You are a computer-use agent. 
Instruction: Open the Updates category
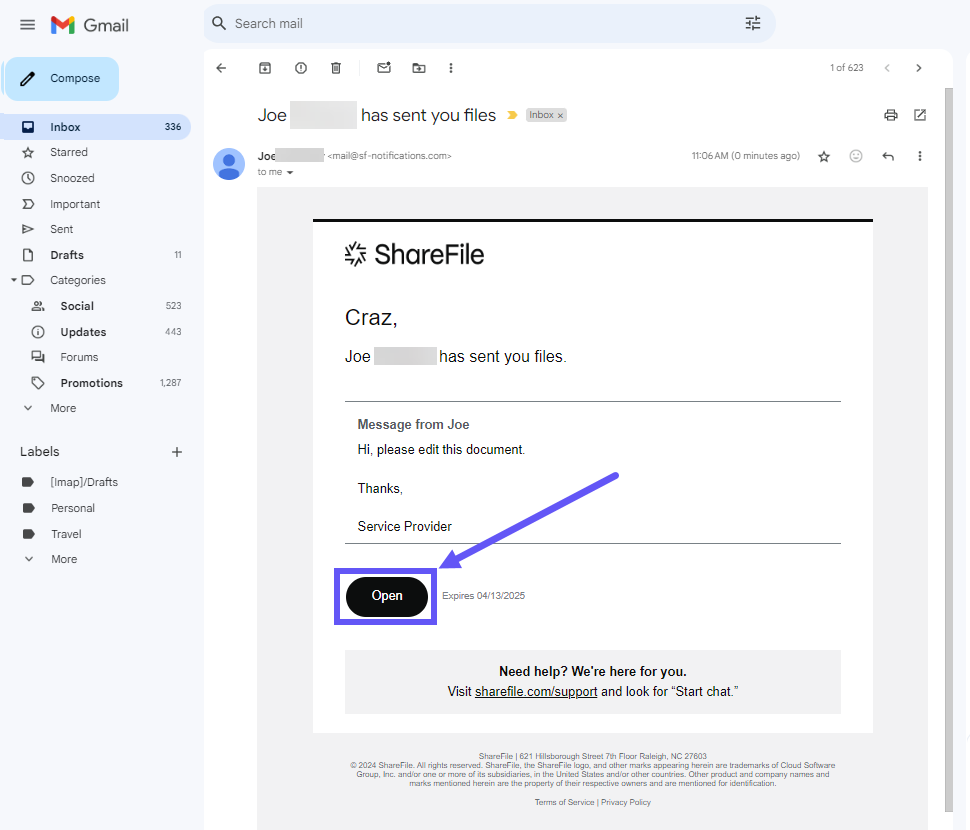click(96, 332)
